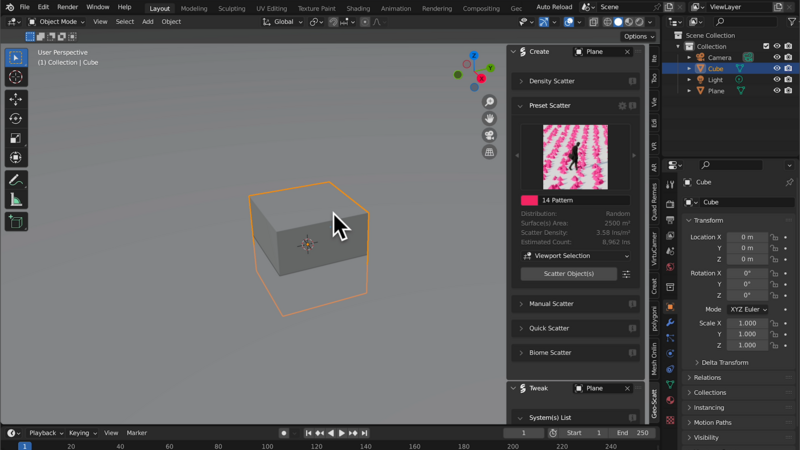800x450 pixels.
Task: Select the Select Box tool
Action: 16,58
